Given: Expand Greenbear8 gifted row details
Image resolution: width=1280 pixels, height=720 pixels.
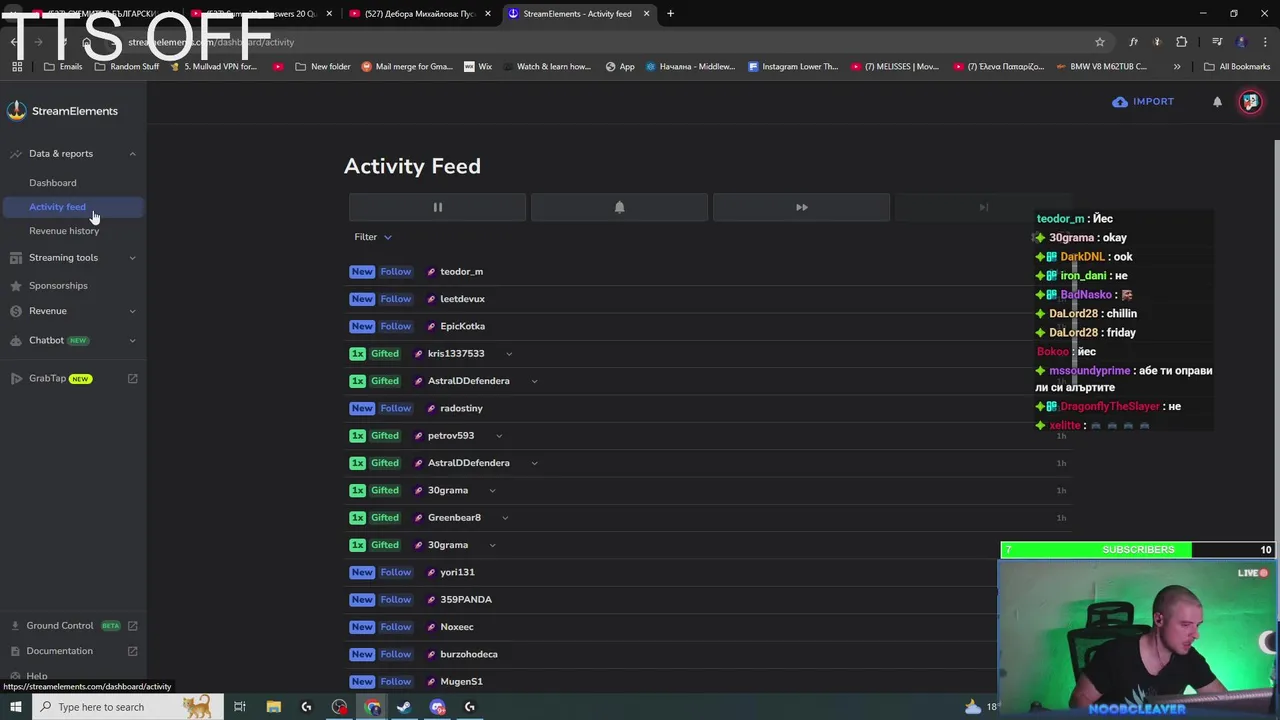Looking at the screenshot, I should tap(505, 518).
